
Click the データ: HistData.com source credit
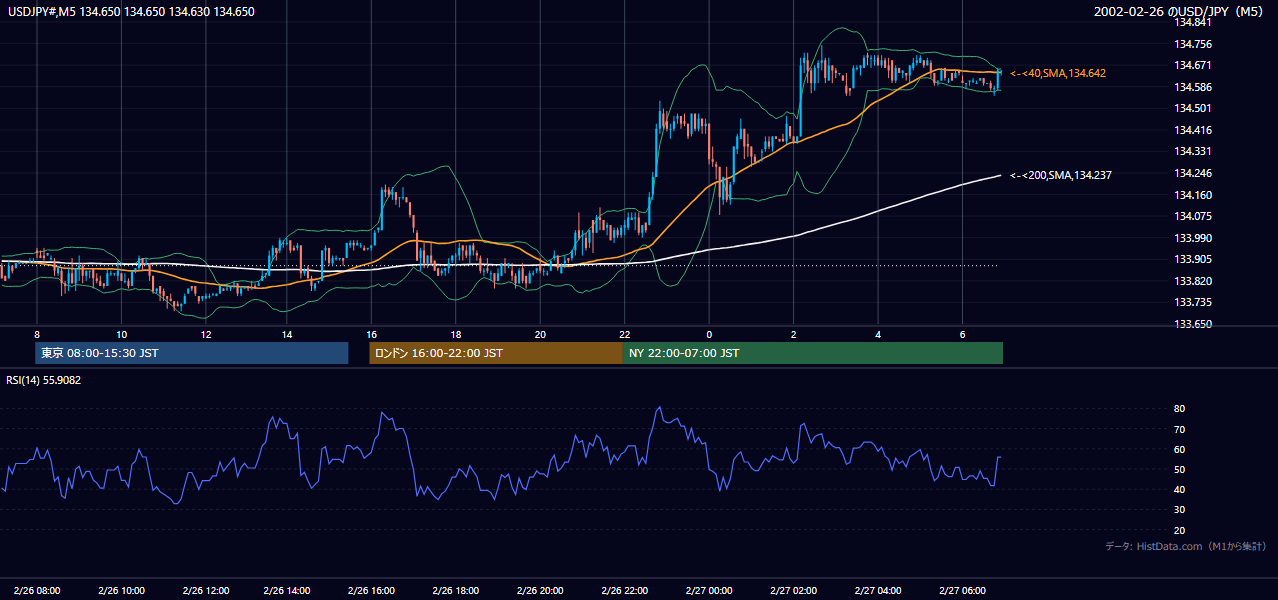pyautogui.click(x=1186, y=546)
